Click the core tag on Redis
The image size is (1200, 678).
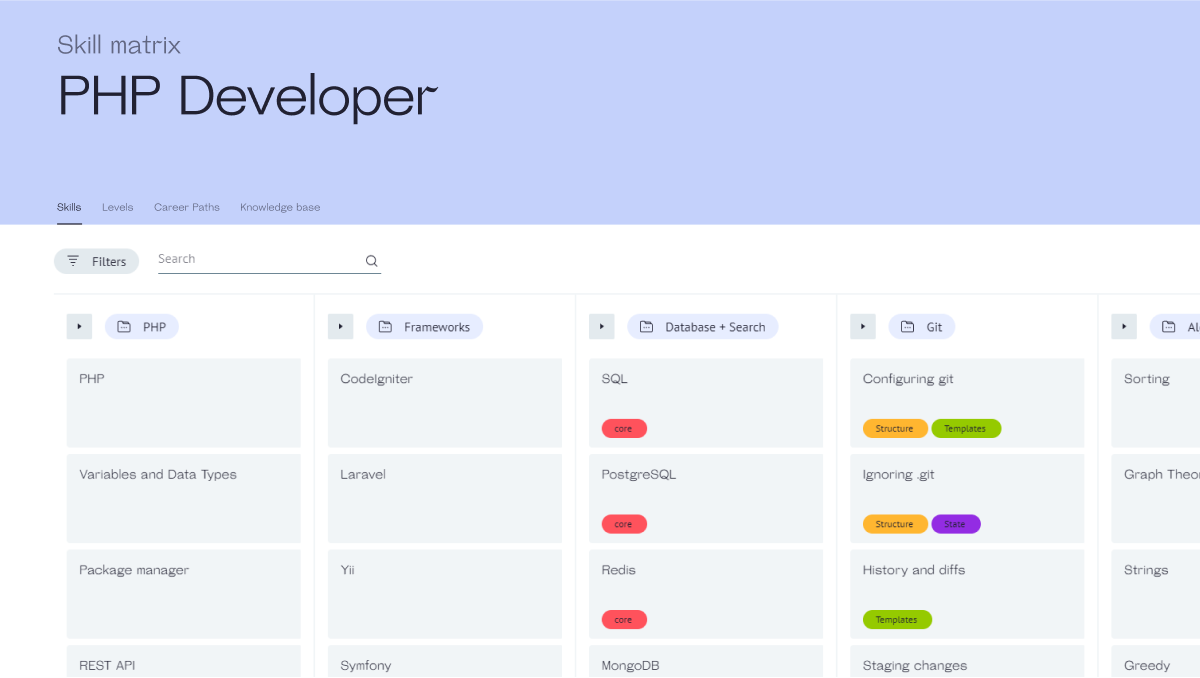point(624,620)
